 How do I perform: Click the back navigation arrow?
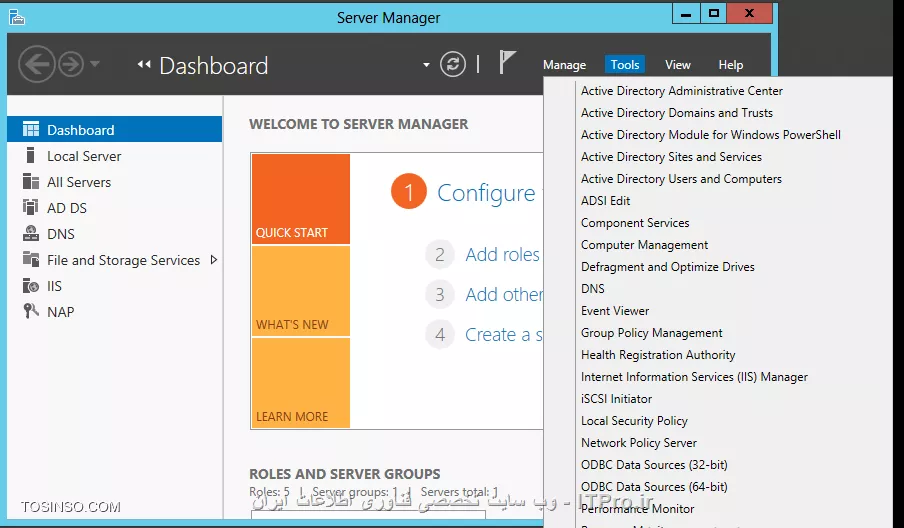pyautogui.click(x=37, y=64)
